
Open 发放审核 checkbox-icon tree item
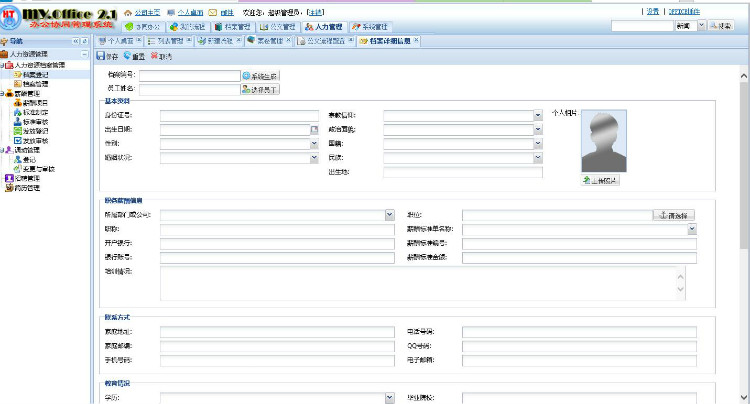(31, 141)
